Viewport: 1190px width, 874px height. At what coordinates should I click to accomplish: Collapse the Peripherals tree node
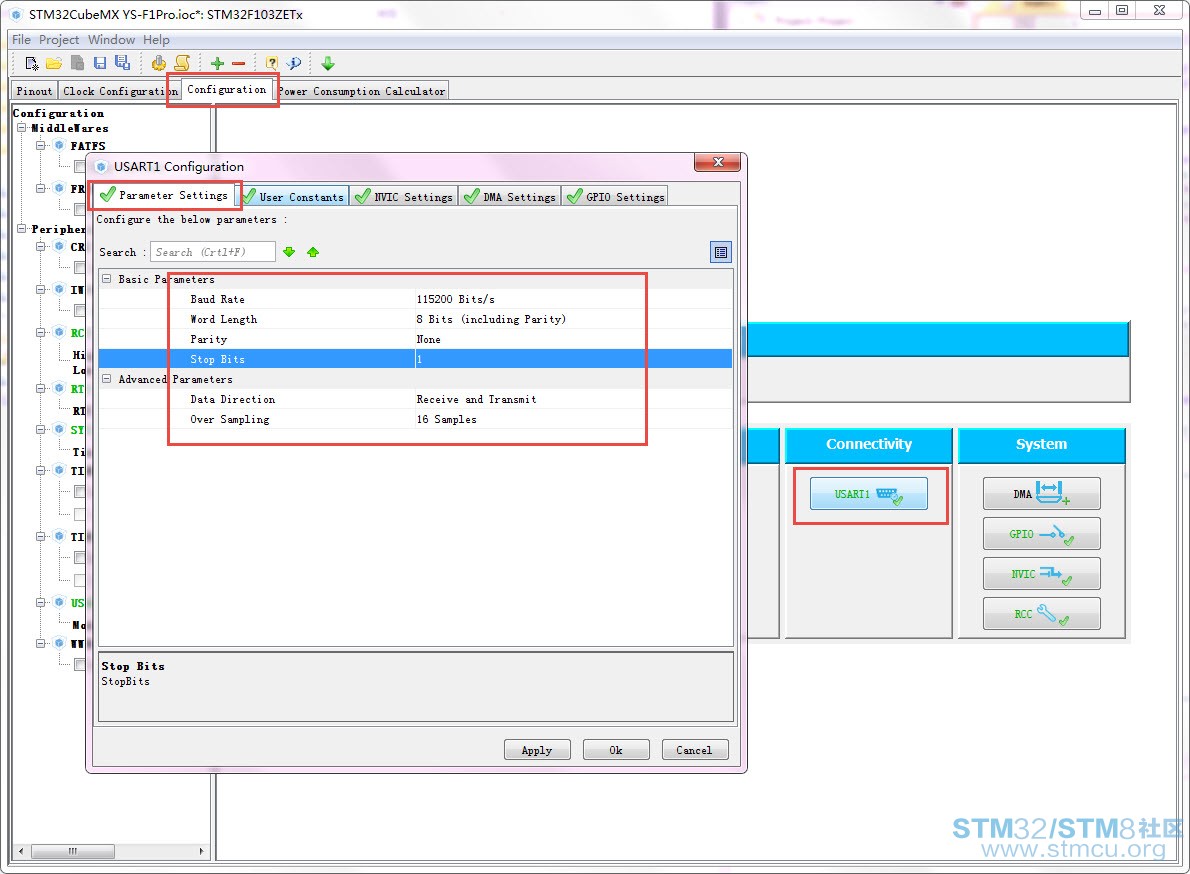click(x=22, y=228)
